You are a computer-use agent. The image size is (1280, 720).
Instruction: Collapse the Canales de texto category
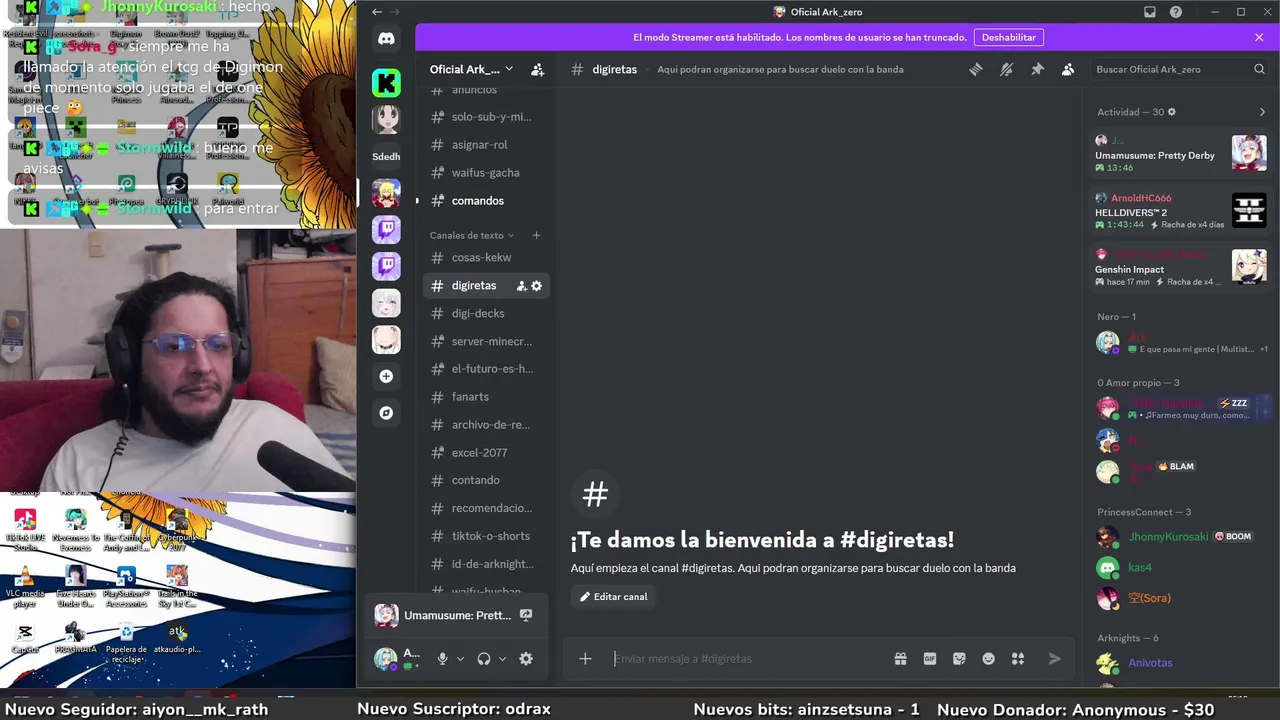(472, 235)
